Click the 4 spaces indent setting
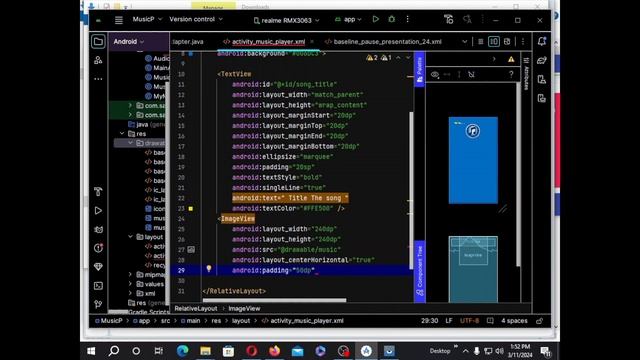 click(514, 321)
